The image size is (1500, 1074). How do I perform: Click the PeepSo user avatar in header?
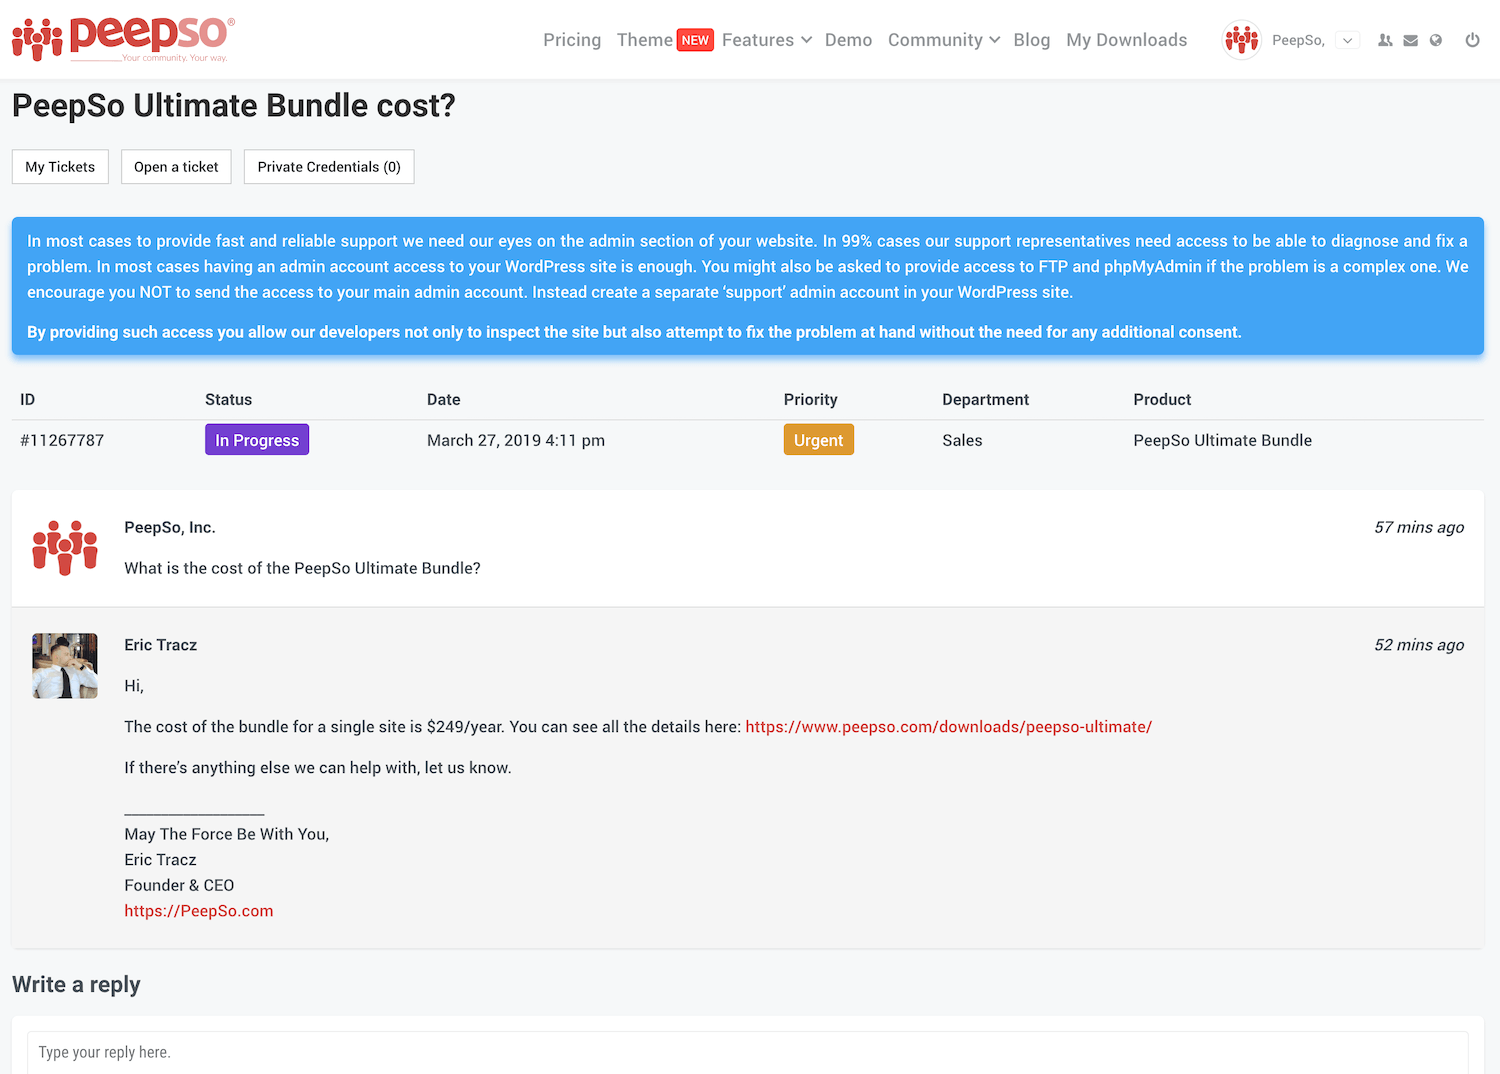[1241, 40]
